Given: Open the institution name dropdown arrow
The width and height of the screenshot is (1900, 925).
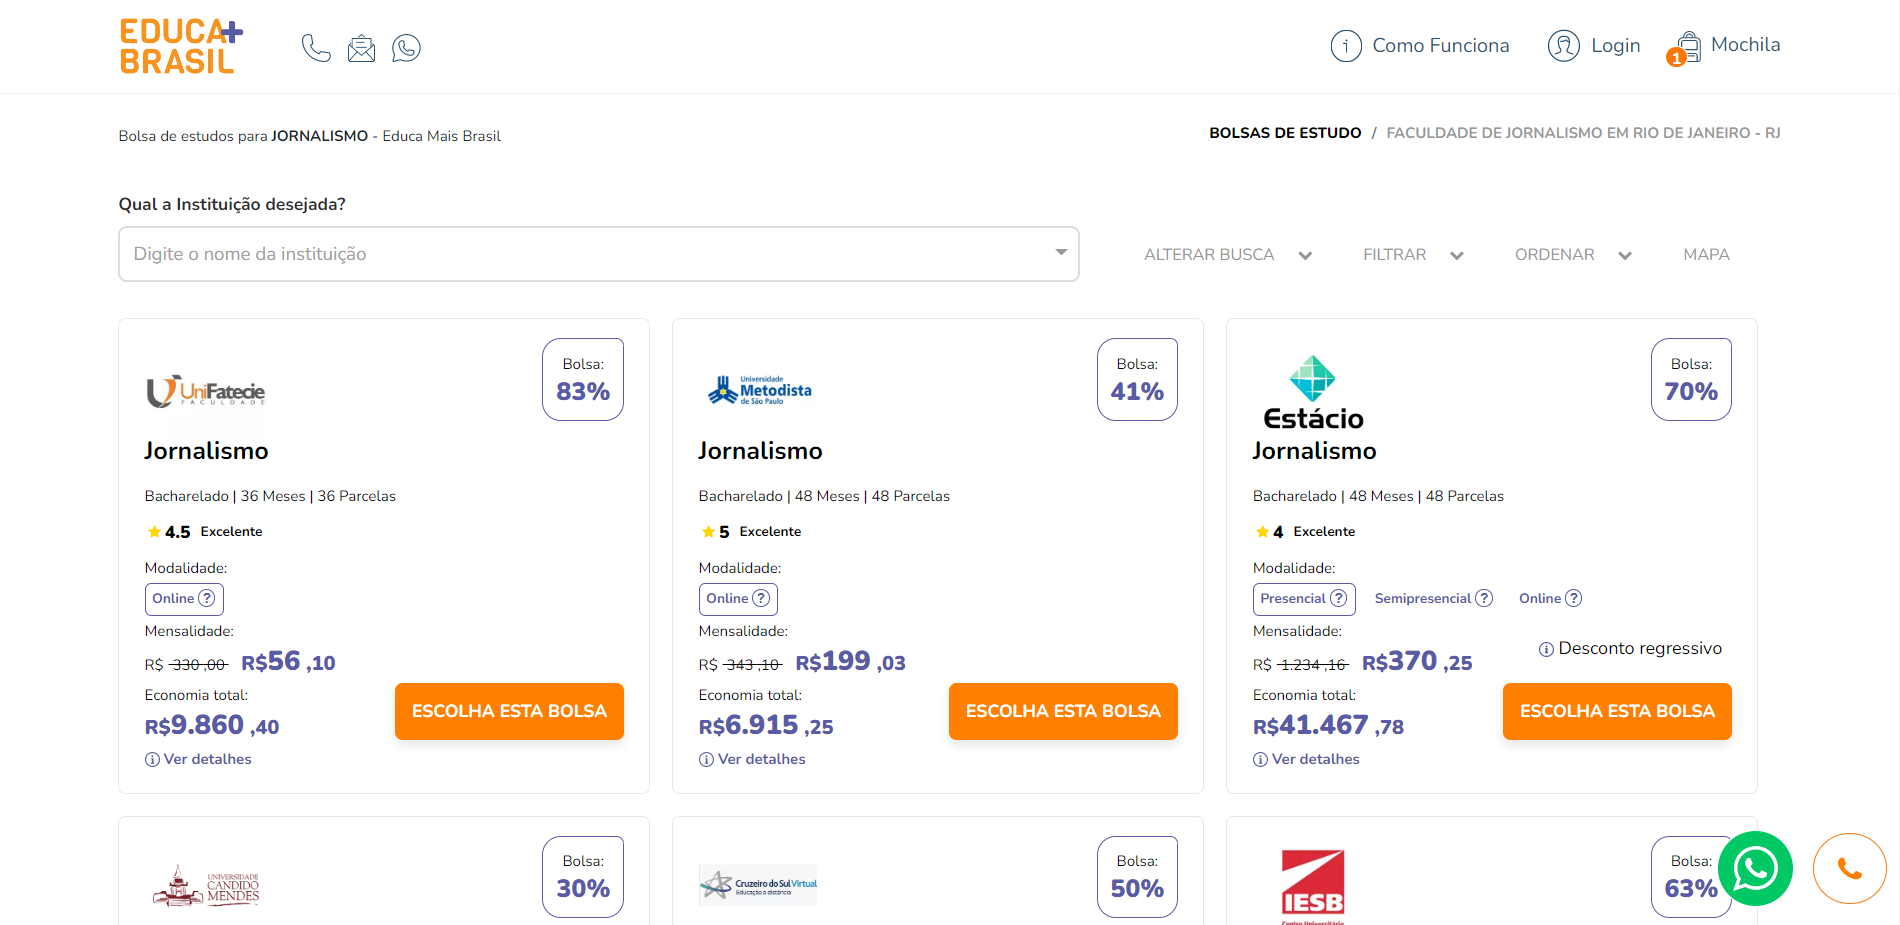Looking at the screenshot, I should (x=1061, y=253).
